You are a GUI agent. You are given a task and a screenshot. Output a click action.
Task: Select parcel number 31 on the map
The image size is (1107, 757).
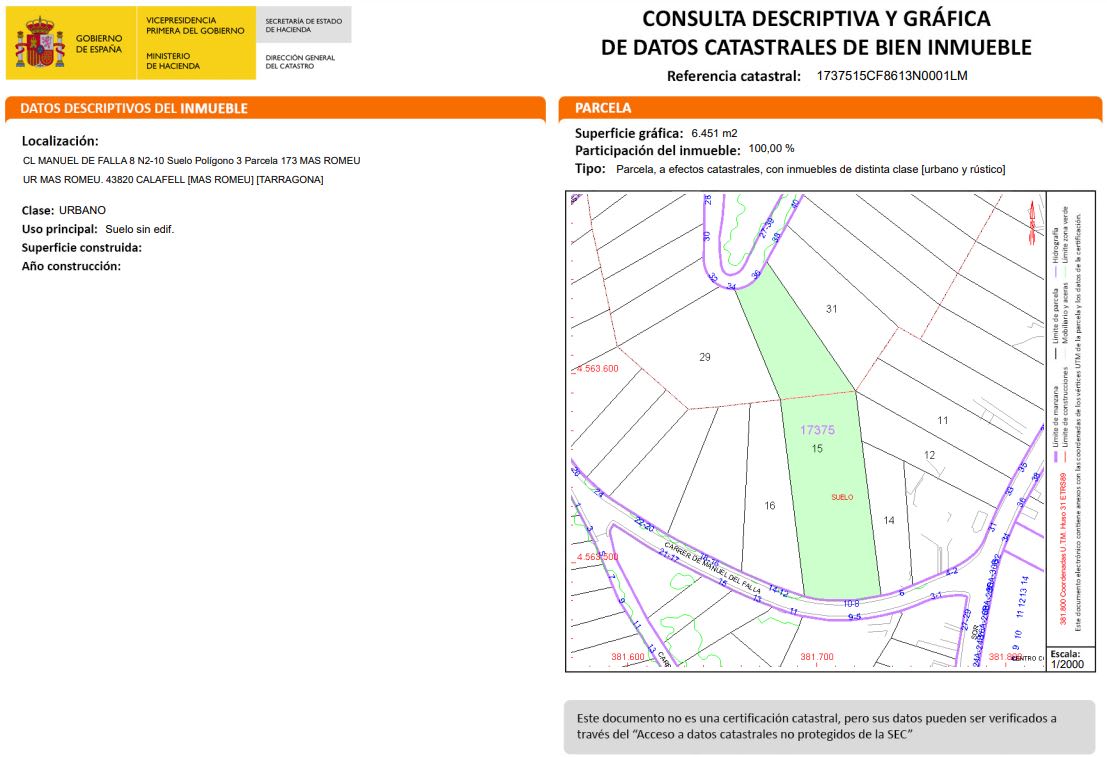(x=832, y=309)
